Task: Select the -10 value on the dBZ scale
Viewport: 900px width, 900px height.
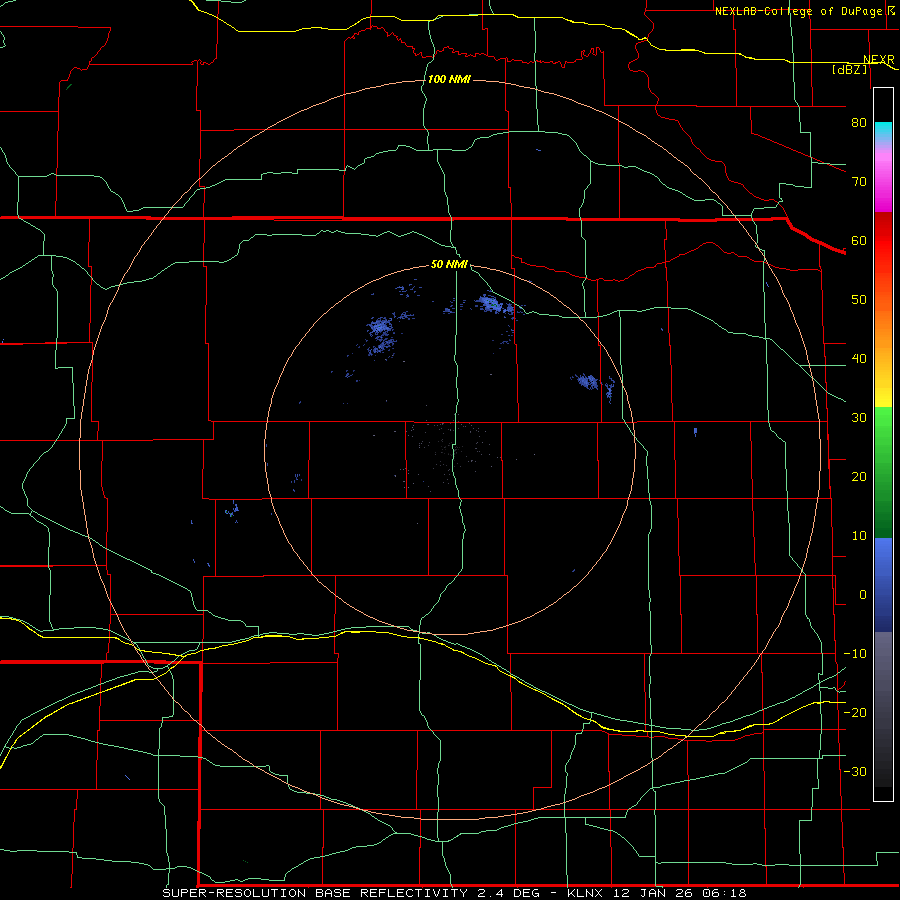Action: click(x=855, y=654)
